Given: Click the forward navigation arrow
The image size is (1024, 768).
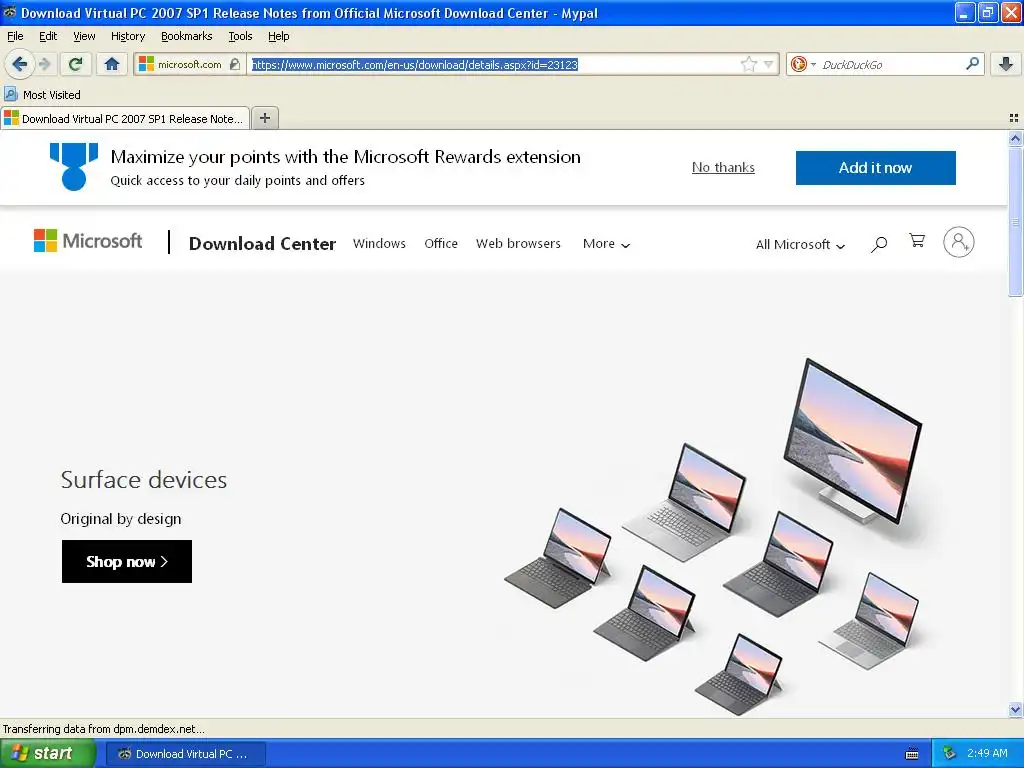Looking at the screenshot, I should (x=44, y=64).
